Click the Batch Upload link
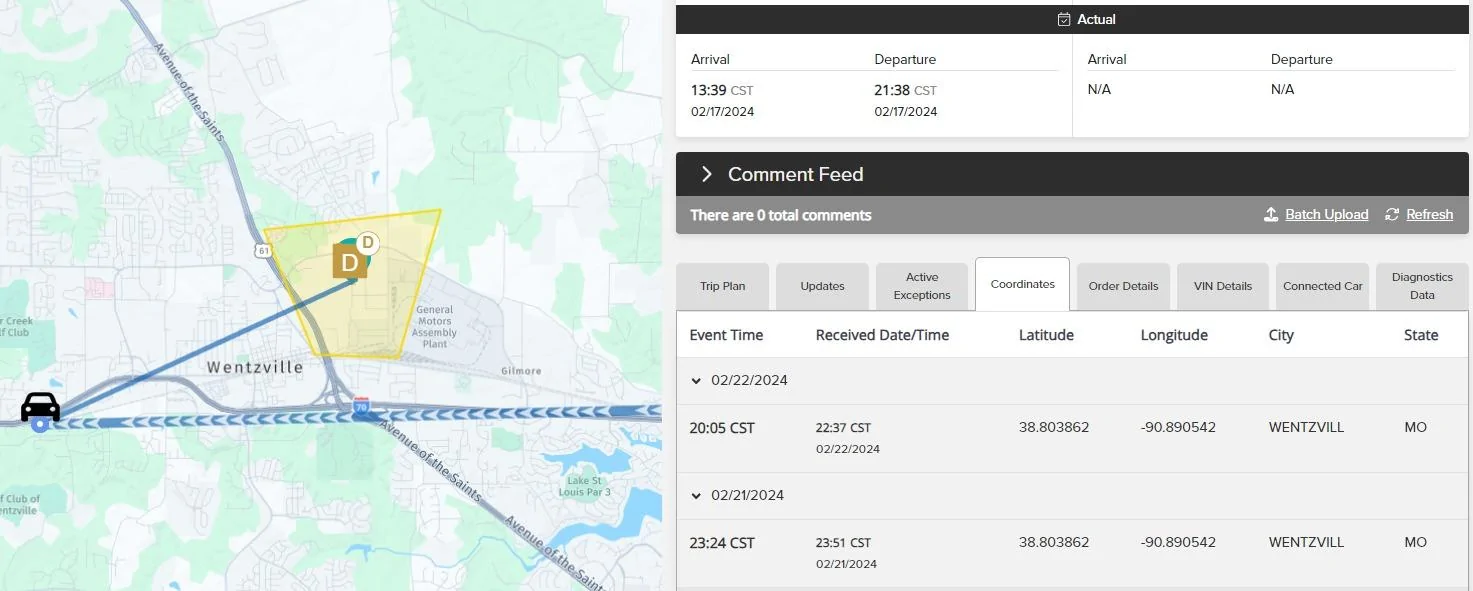The width and height of the screenshot is (1473, 591). click(x=1327, y=214)
